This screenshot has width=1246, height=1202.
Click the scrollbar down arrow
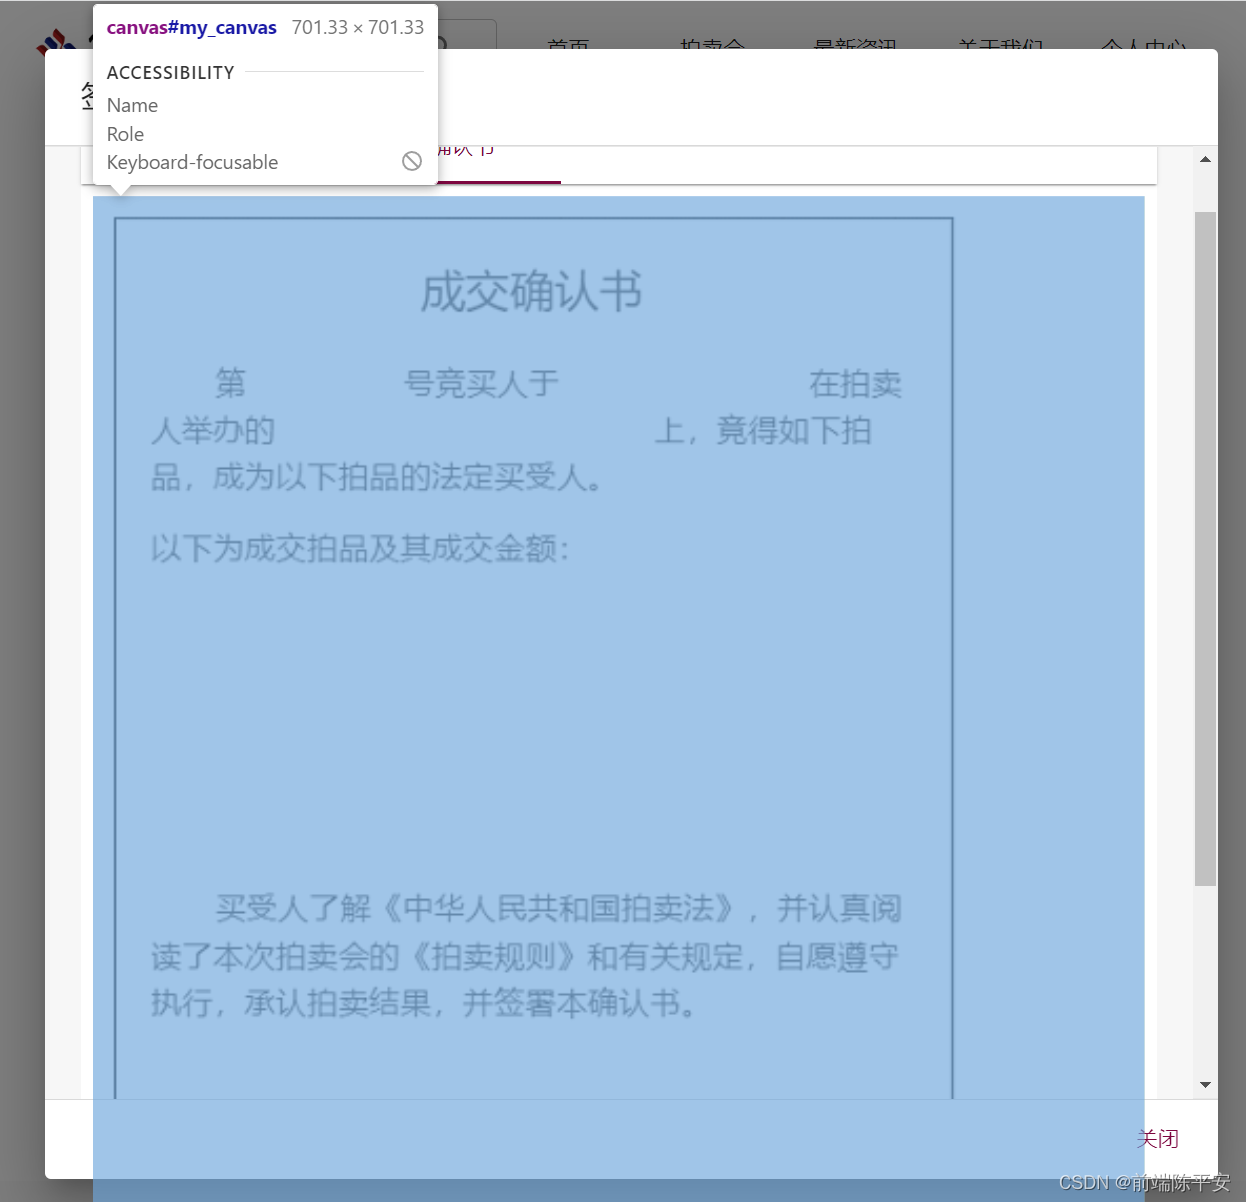(1205, 1084)
